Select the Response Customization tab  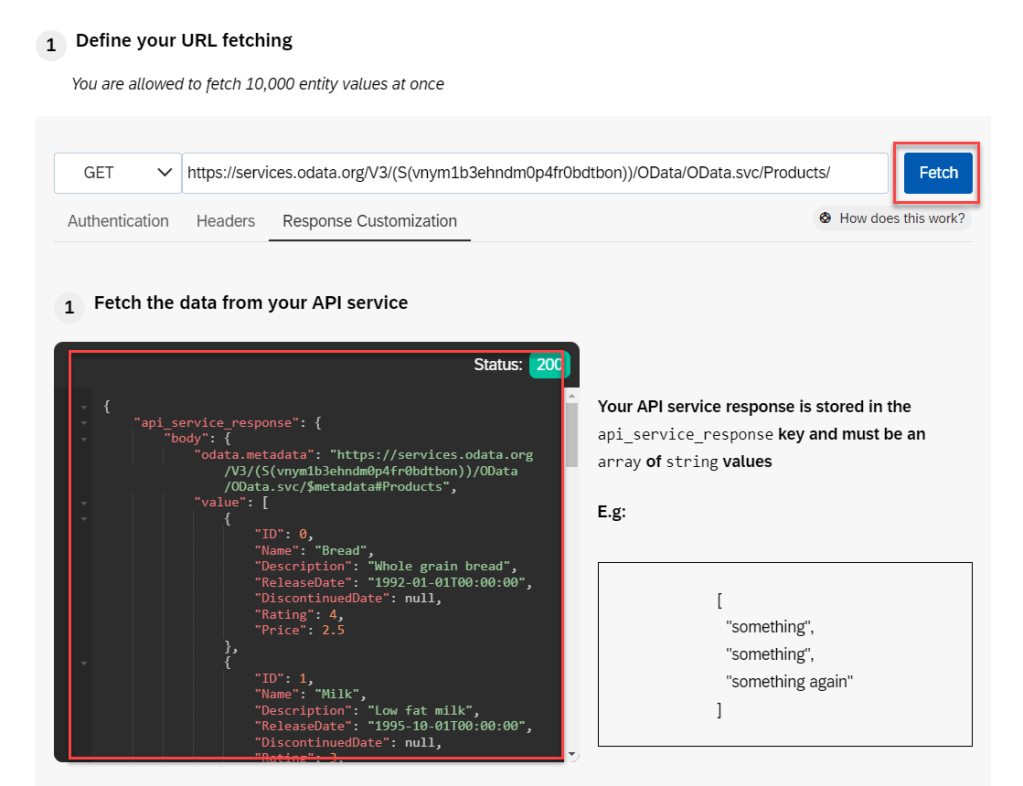tap(369, 221)
